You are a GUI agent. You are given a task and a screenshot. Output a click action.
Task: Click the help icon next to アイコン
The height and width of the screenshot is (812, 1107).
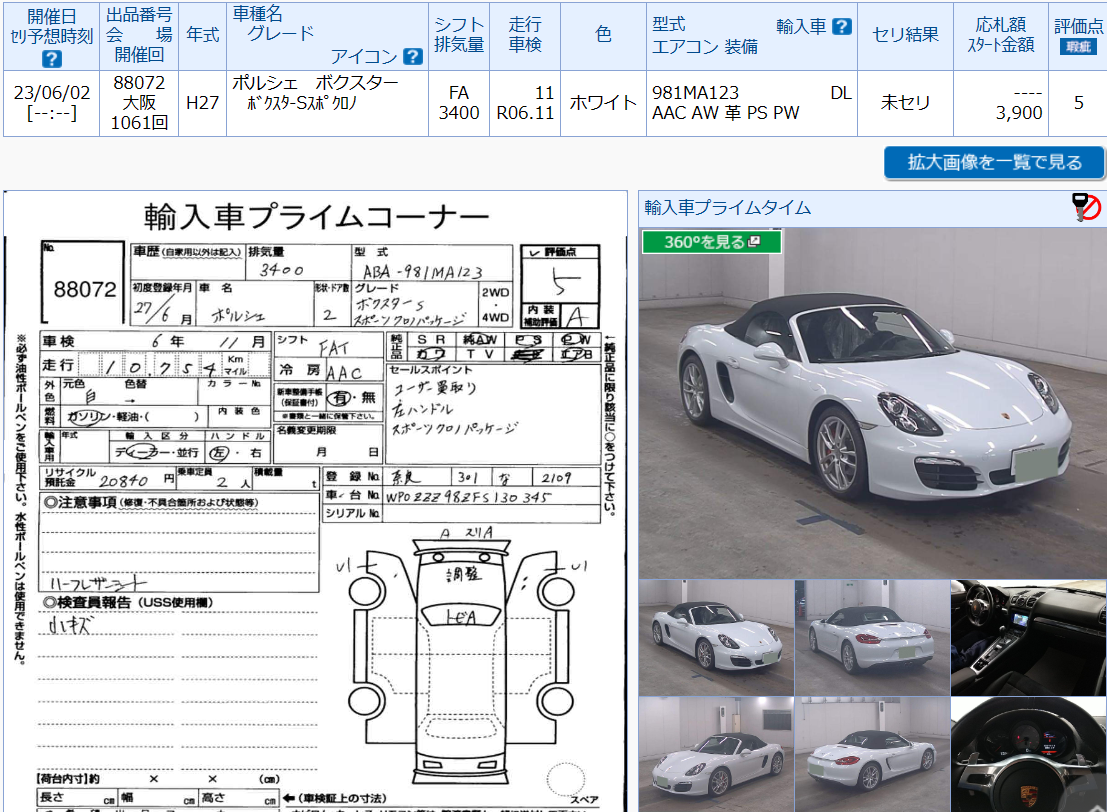pos(413,56)
